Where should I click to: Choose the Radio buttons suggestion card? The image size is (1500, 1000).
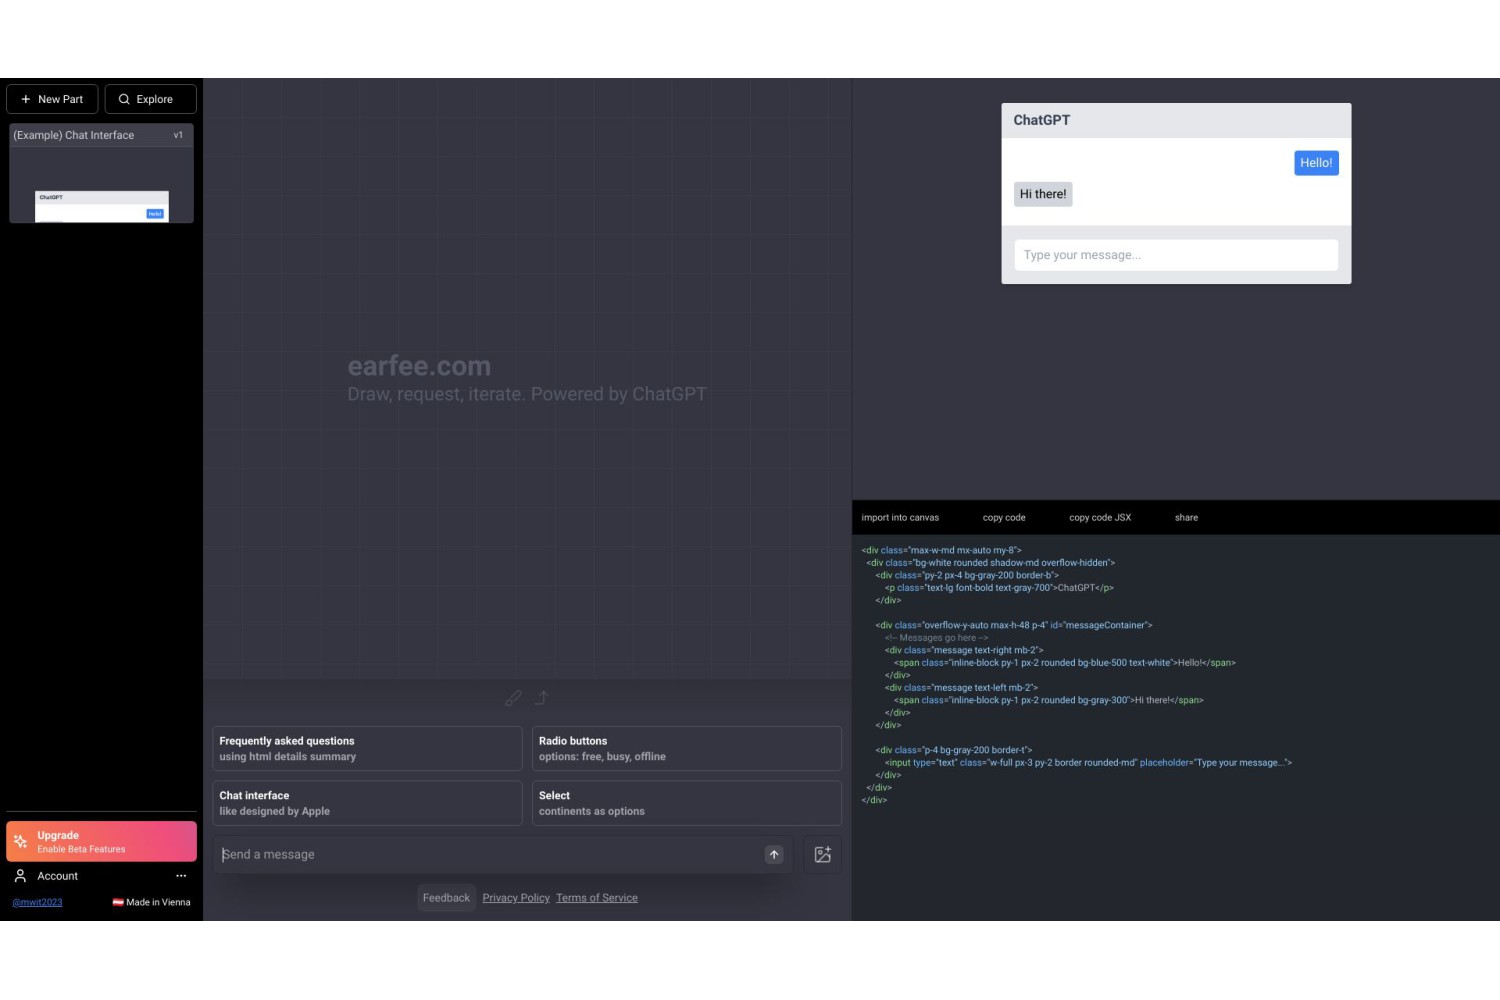[687, 749]
